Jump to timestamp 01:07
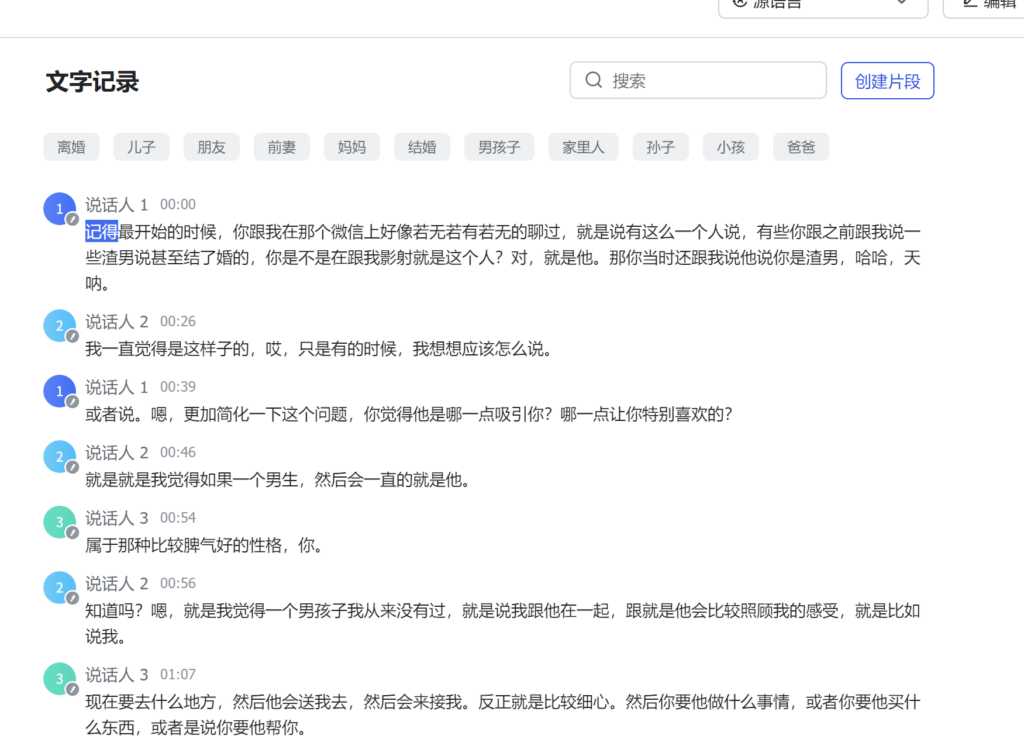This screenshot has height=753, width=1024. tap(178, 675)
